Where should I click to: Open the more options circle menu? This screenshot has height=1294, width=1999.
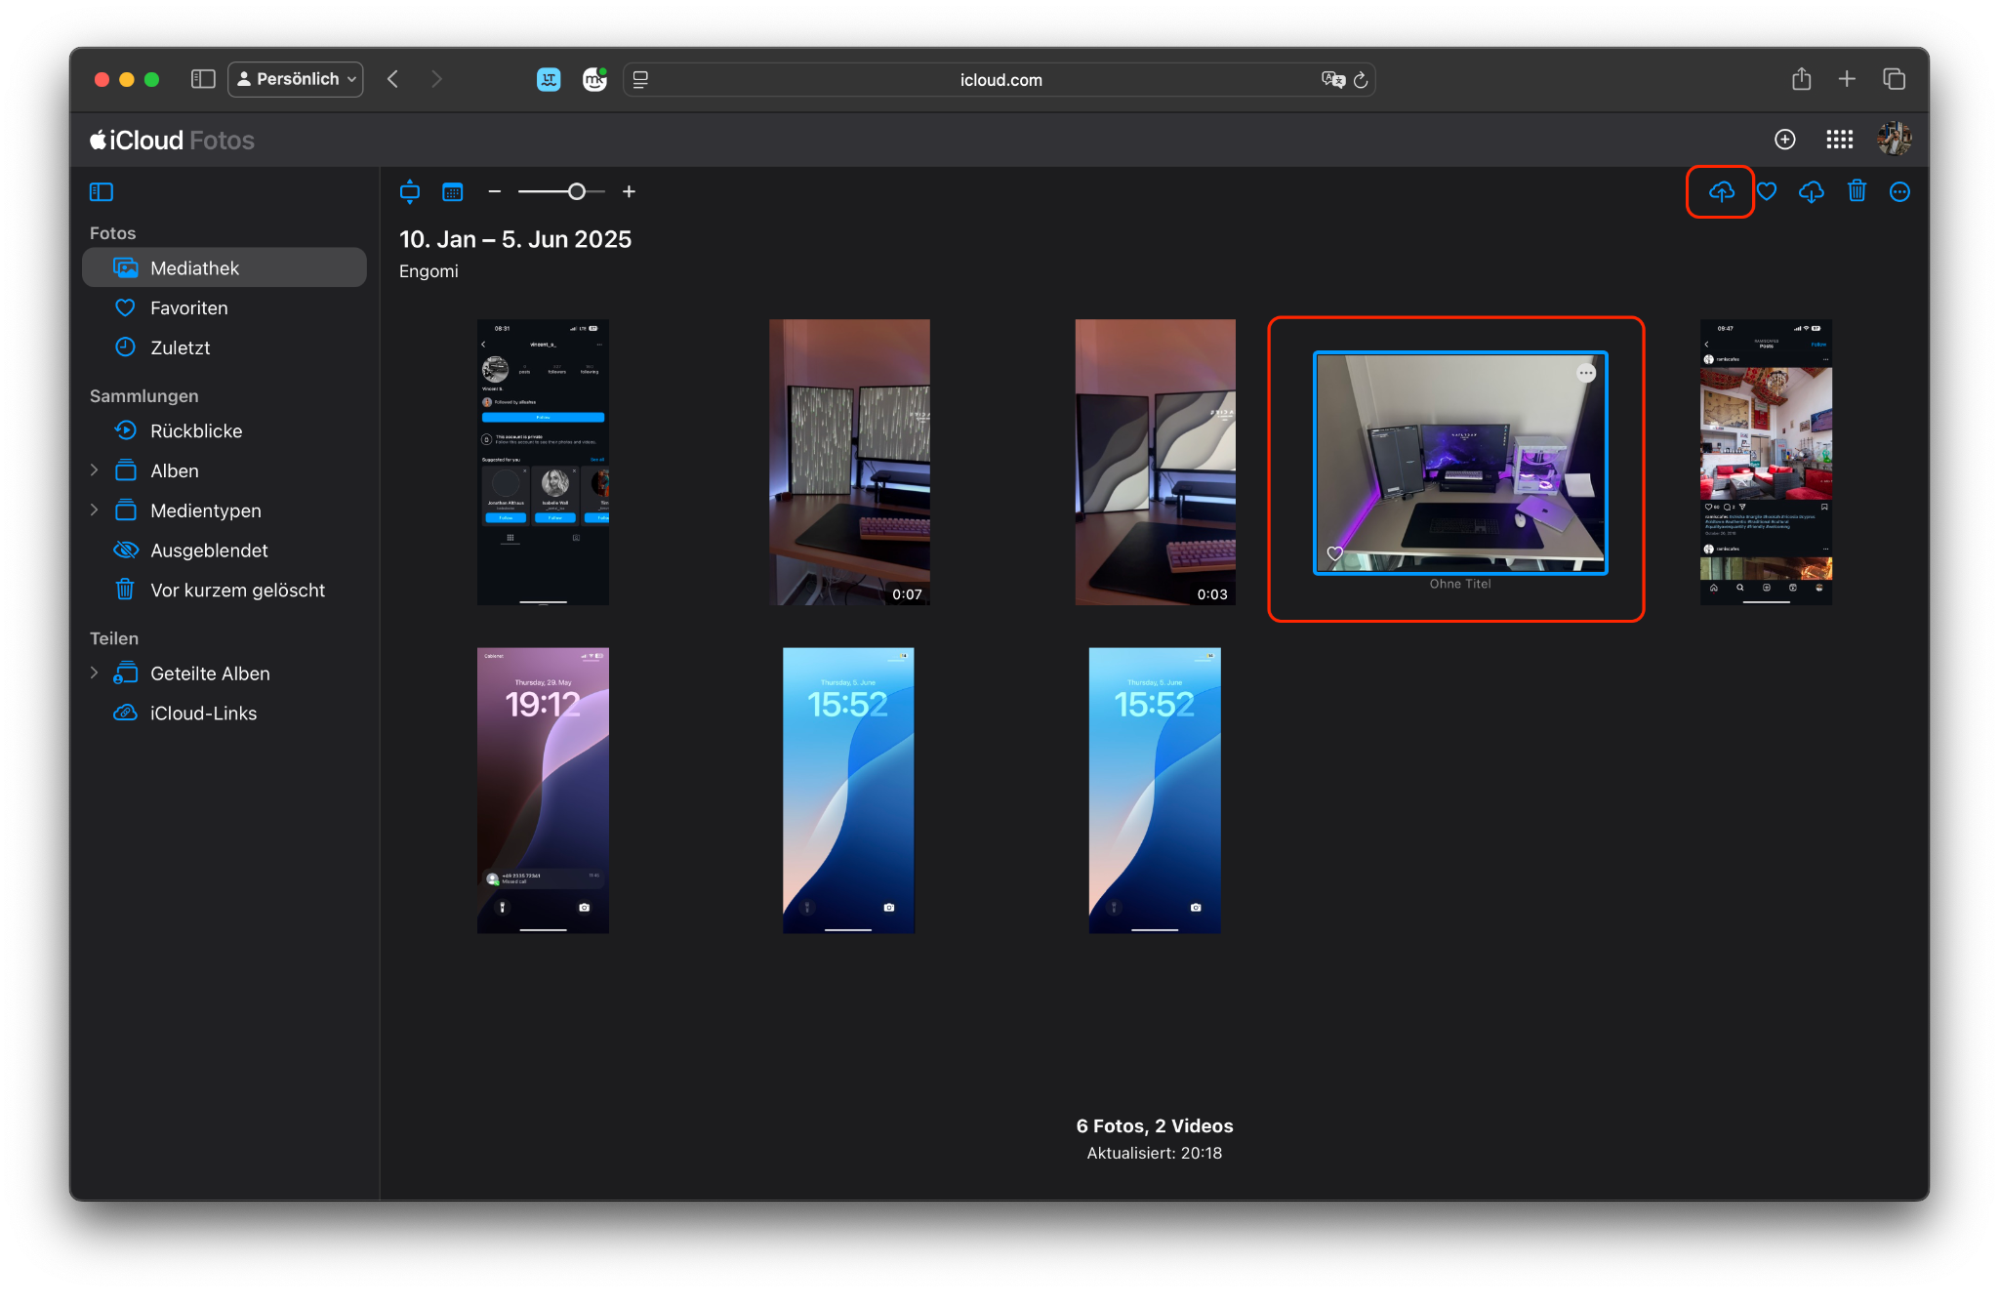point(1899,191)
